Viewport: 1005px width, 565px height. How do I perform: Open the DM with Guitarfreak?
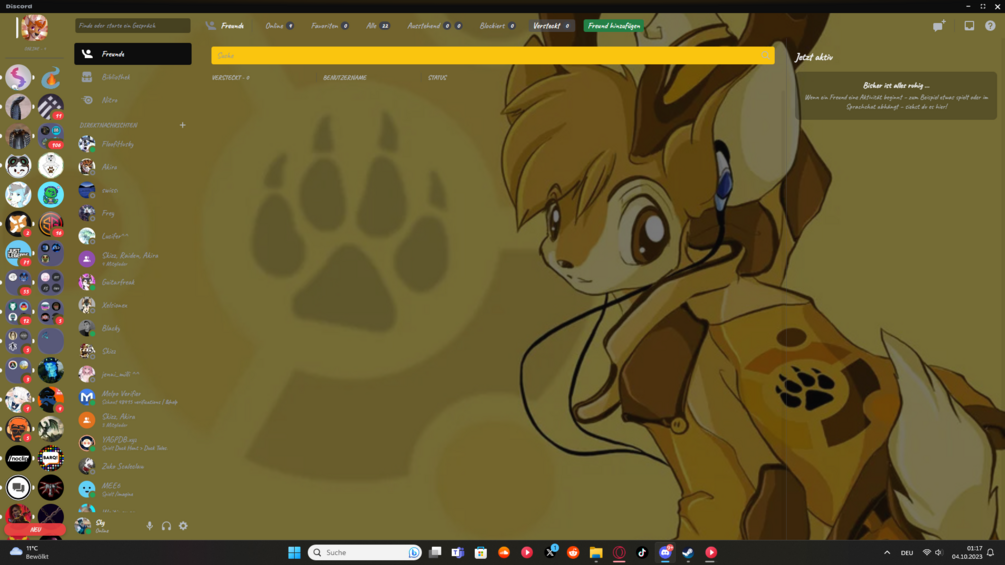coord(133,282)
